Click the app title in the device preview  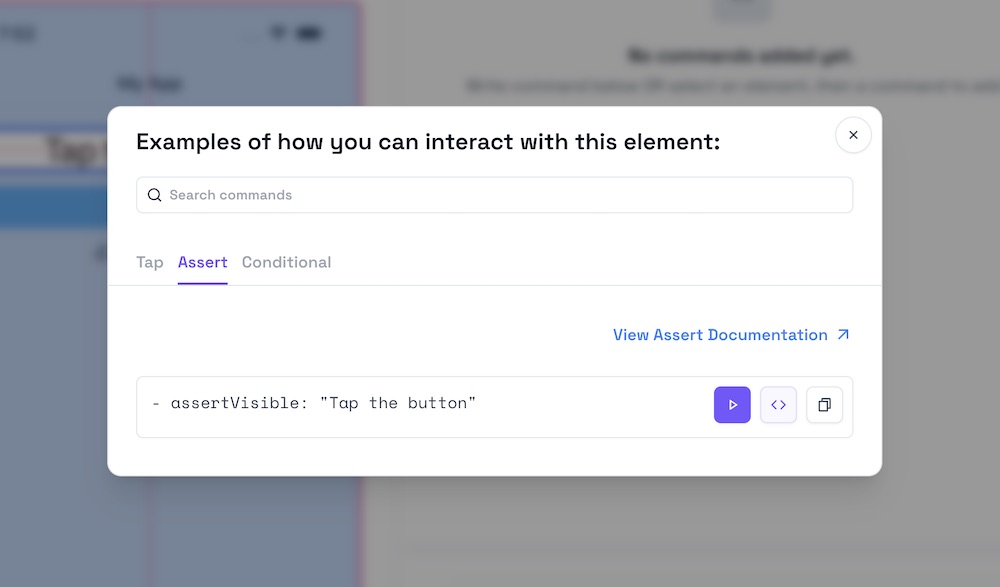[x=148, y=84]
